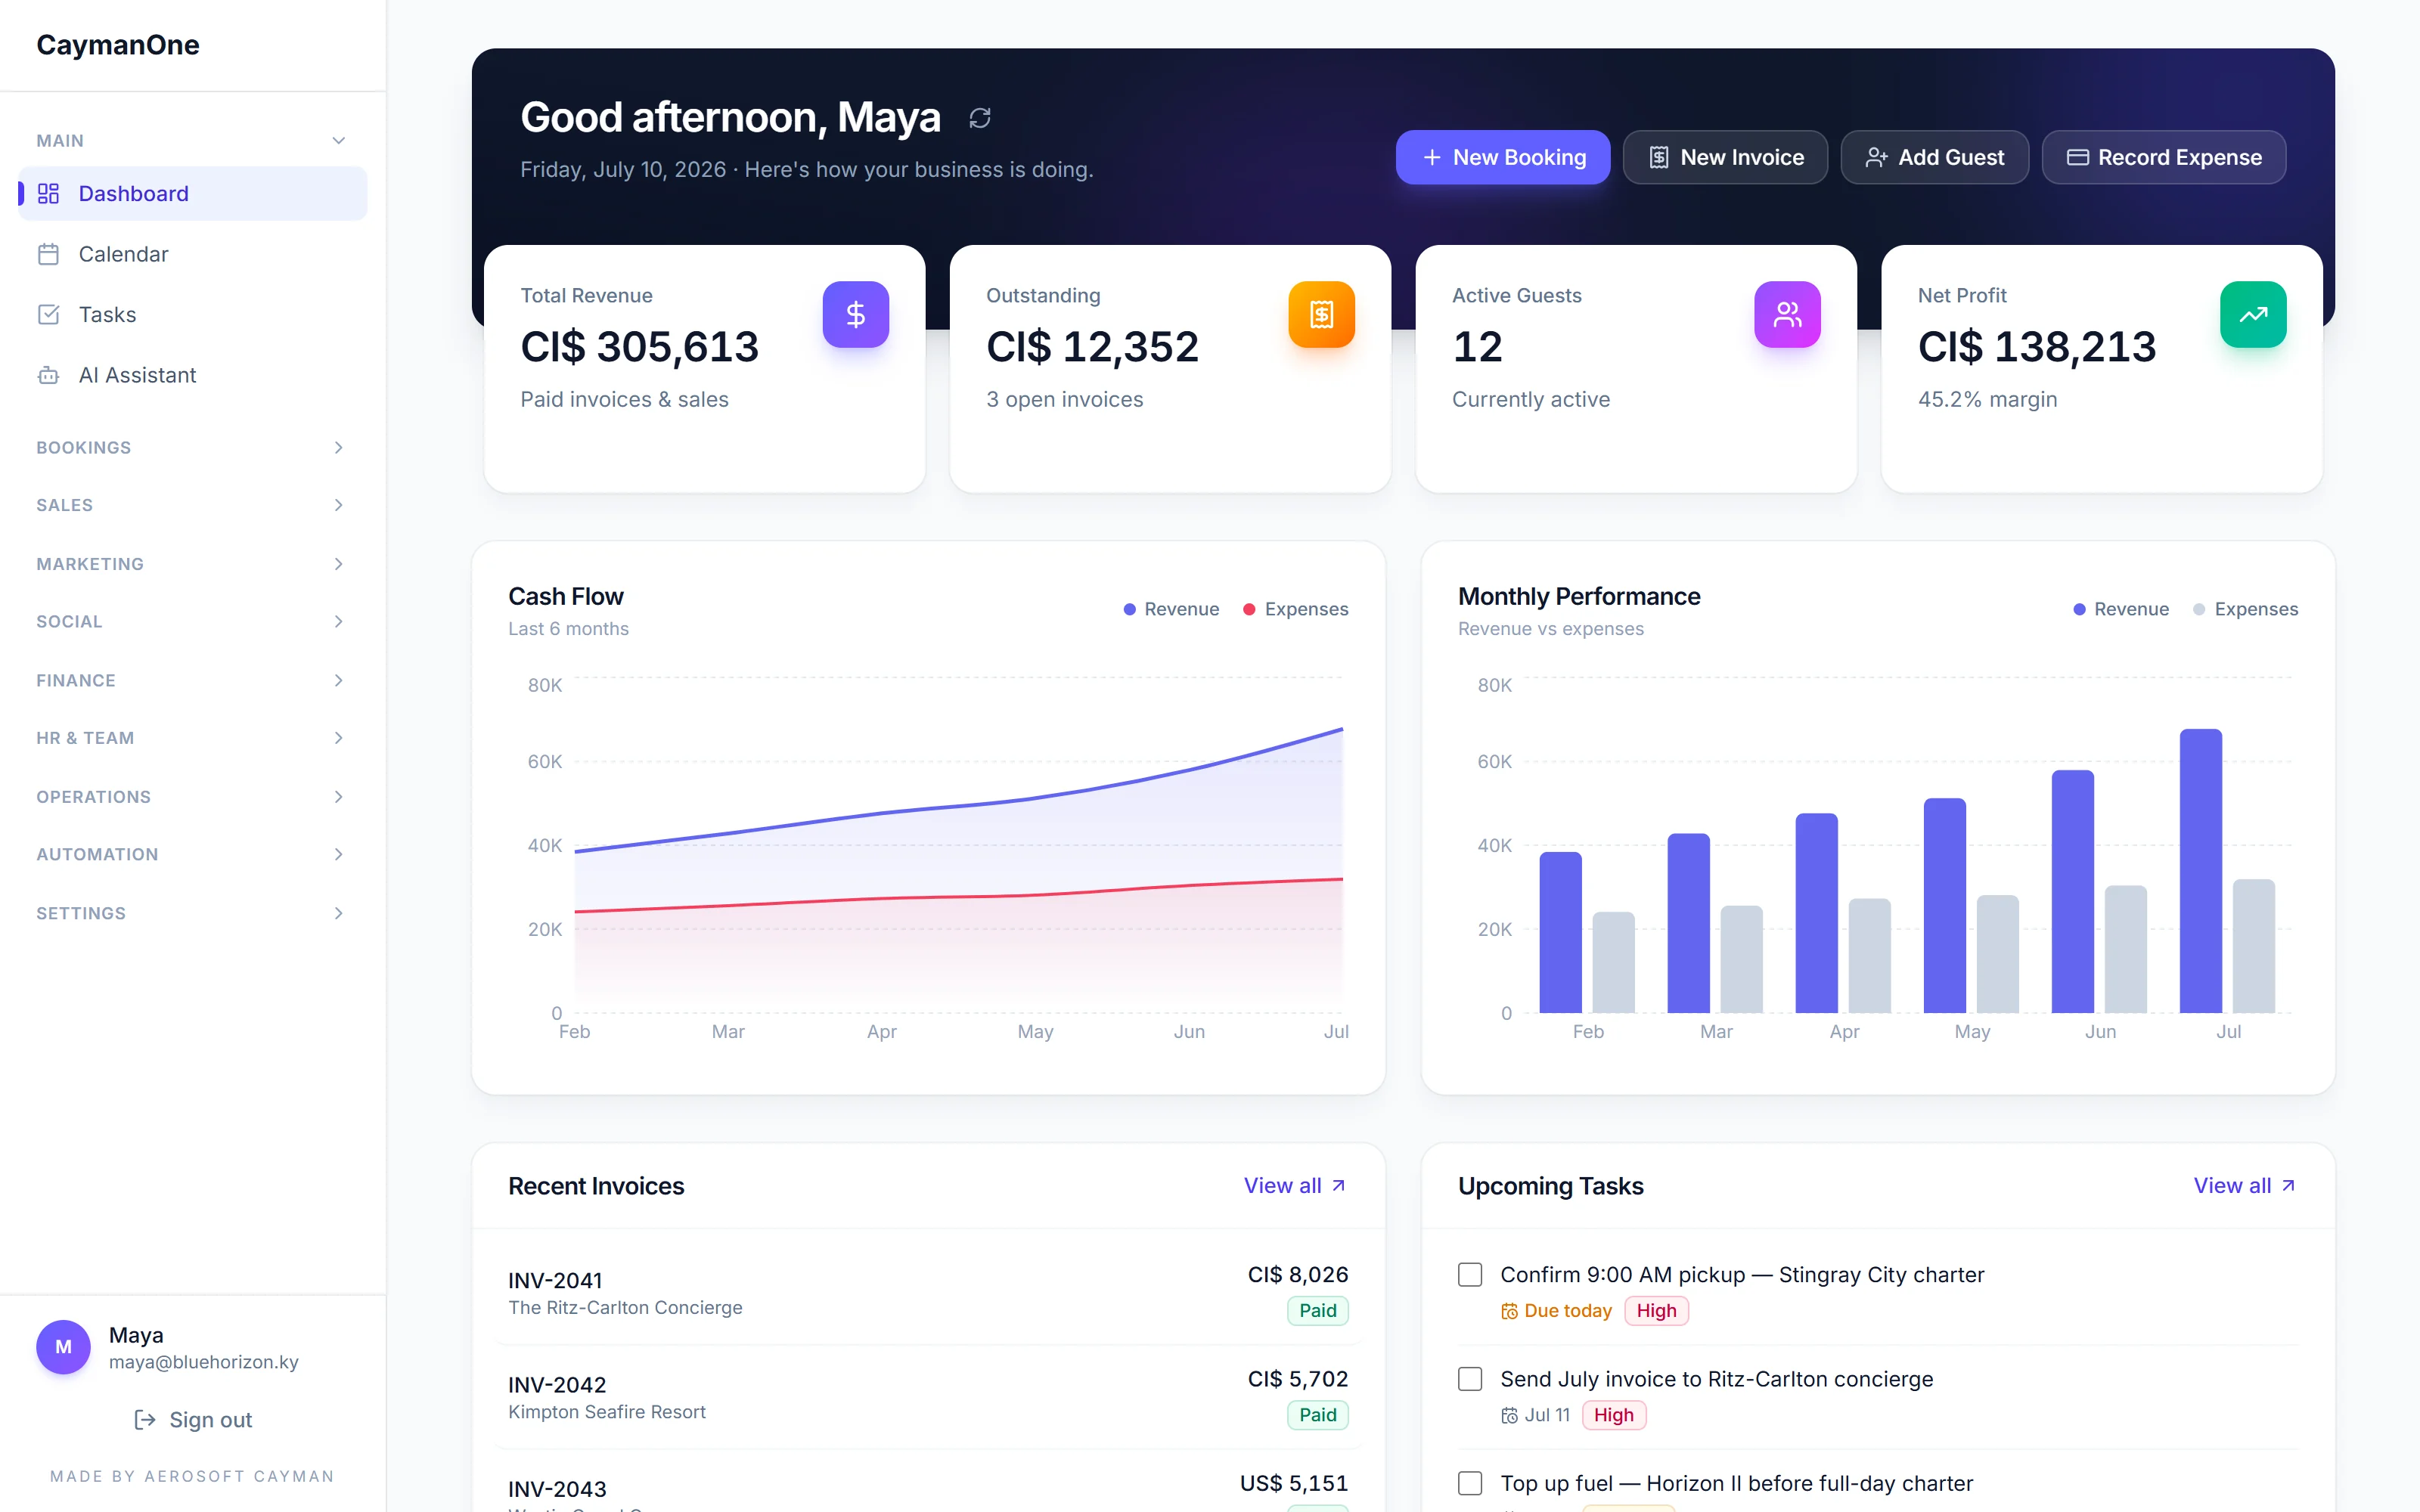Click the sign out arrow icon
This screenshot has width=2420, height=1512.
coord(145,1420)
